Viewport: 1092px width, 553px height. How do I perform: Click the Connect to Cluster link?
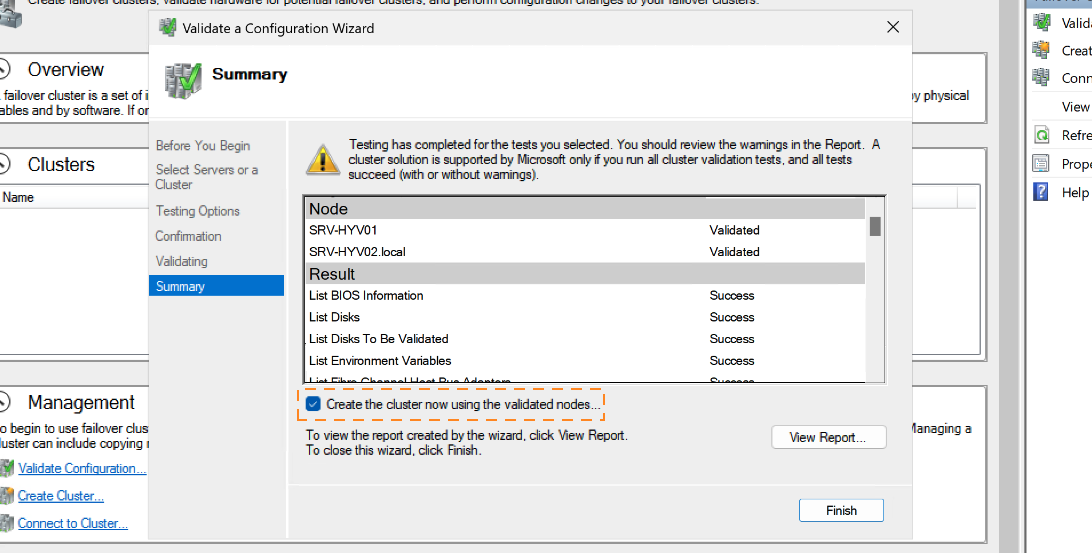point(72,523)
